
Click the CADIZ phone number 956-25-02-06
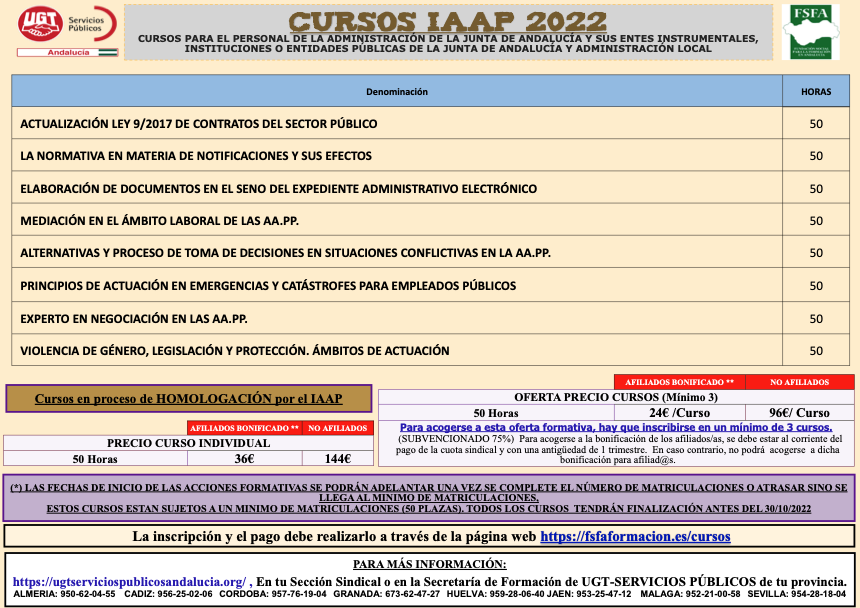click(185, 594)
